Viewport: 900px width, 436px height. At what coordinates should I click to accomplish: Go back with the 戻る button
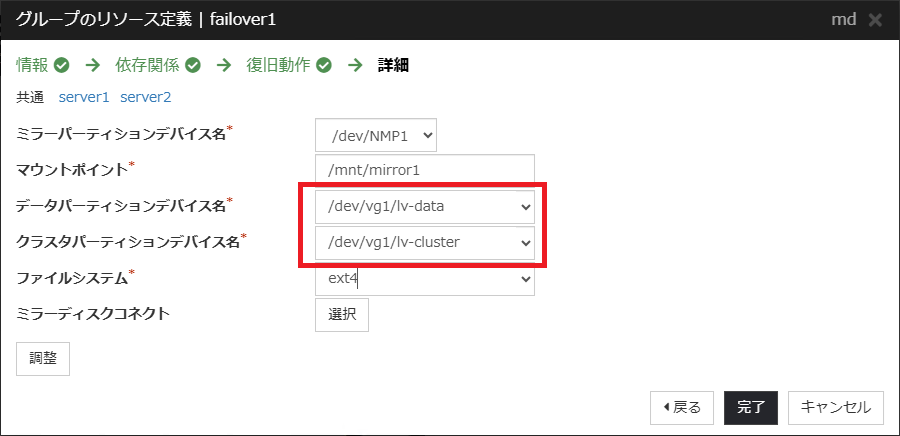[x=682, y=407]
